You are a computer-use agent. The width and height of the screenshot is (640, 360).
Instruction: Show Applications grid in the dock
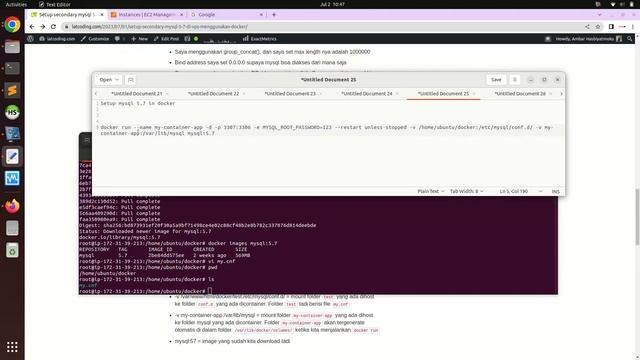click(x=12, y=347)
